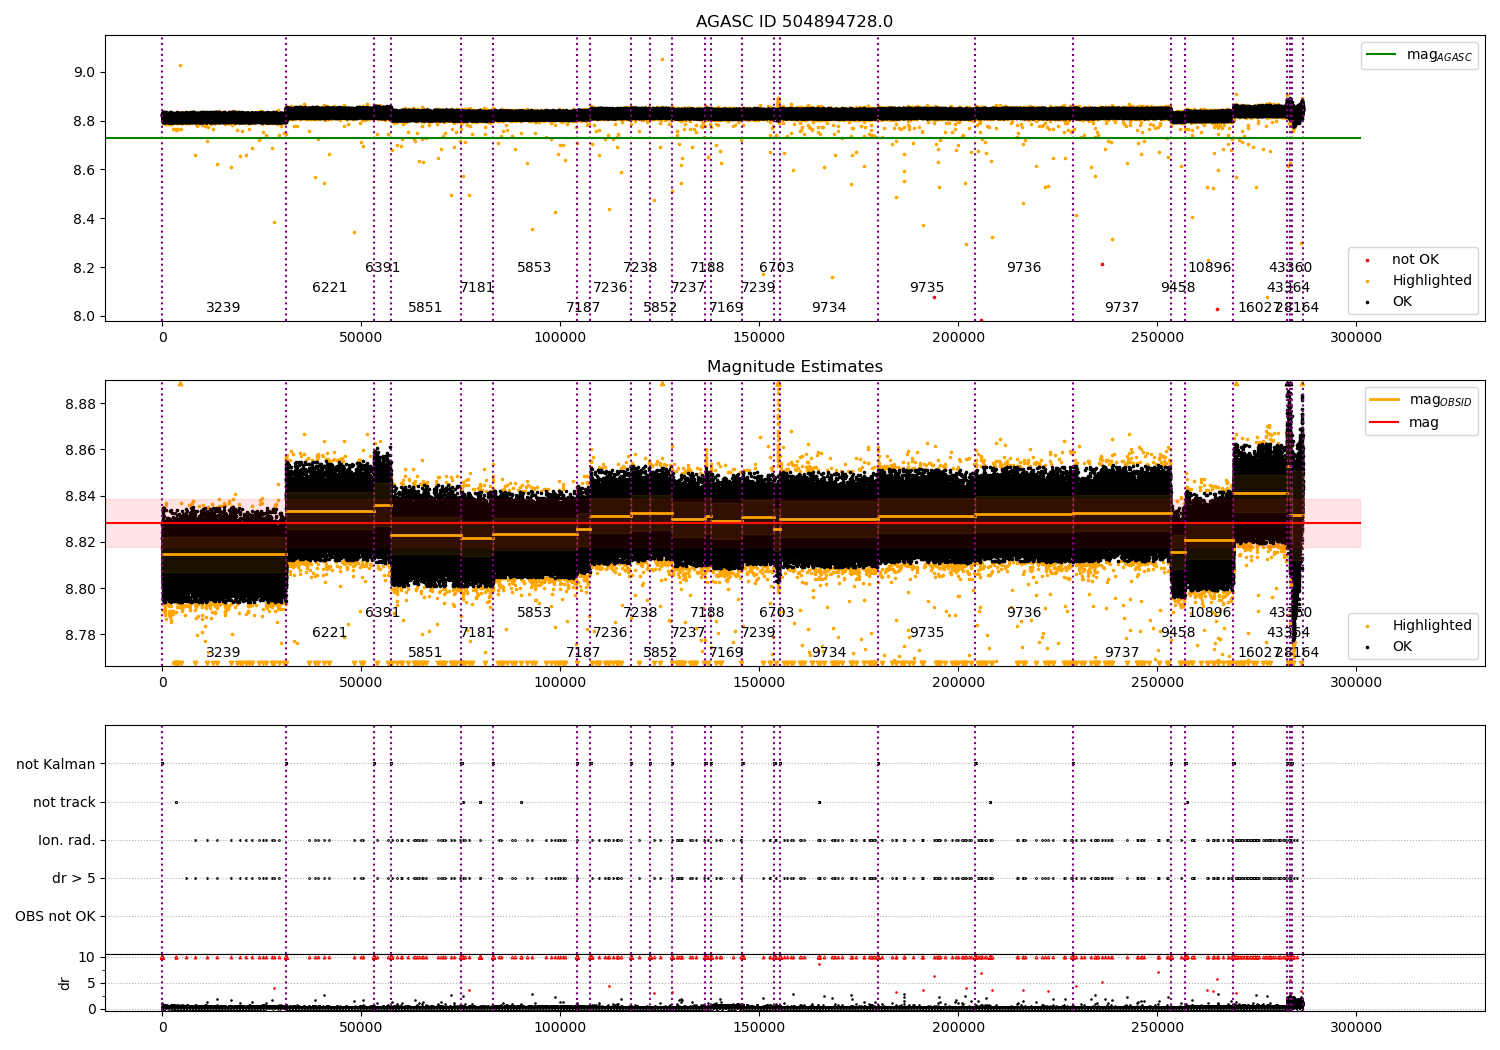Click the 150000 x-tick under the AGASC ID plot
This screenshot has height=1050, width=1500.
pos(759,337)
